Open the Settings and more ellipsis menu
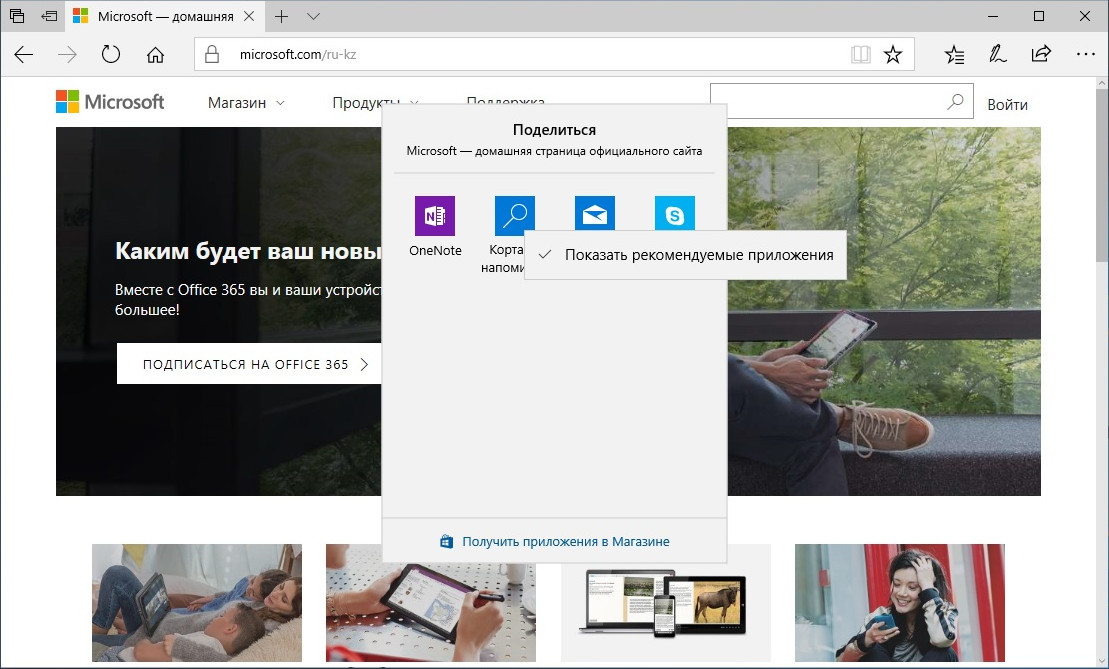This screenshot has width=1109, height=669. coord(1086,54)
